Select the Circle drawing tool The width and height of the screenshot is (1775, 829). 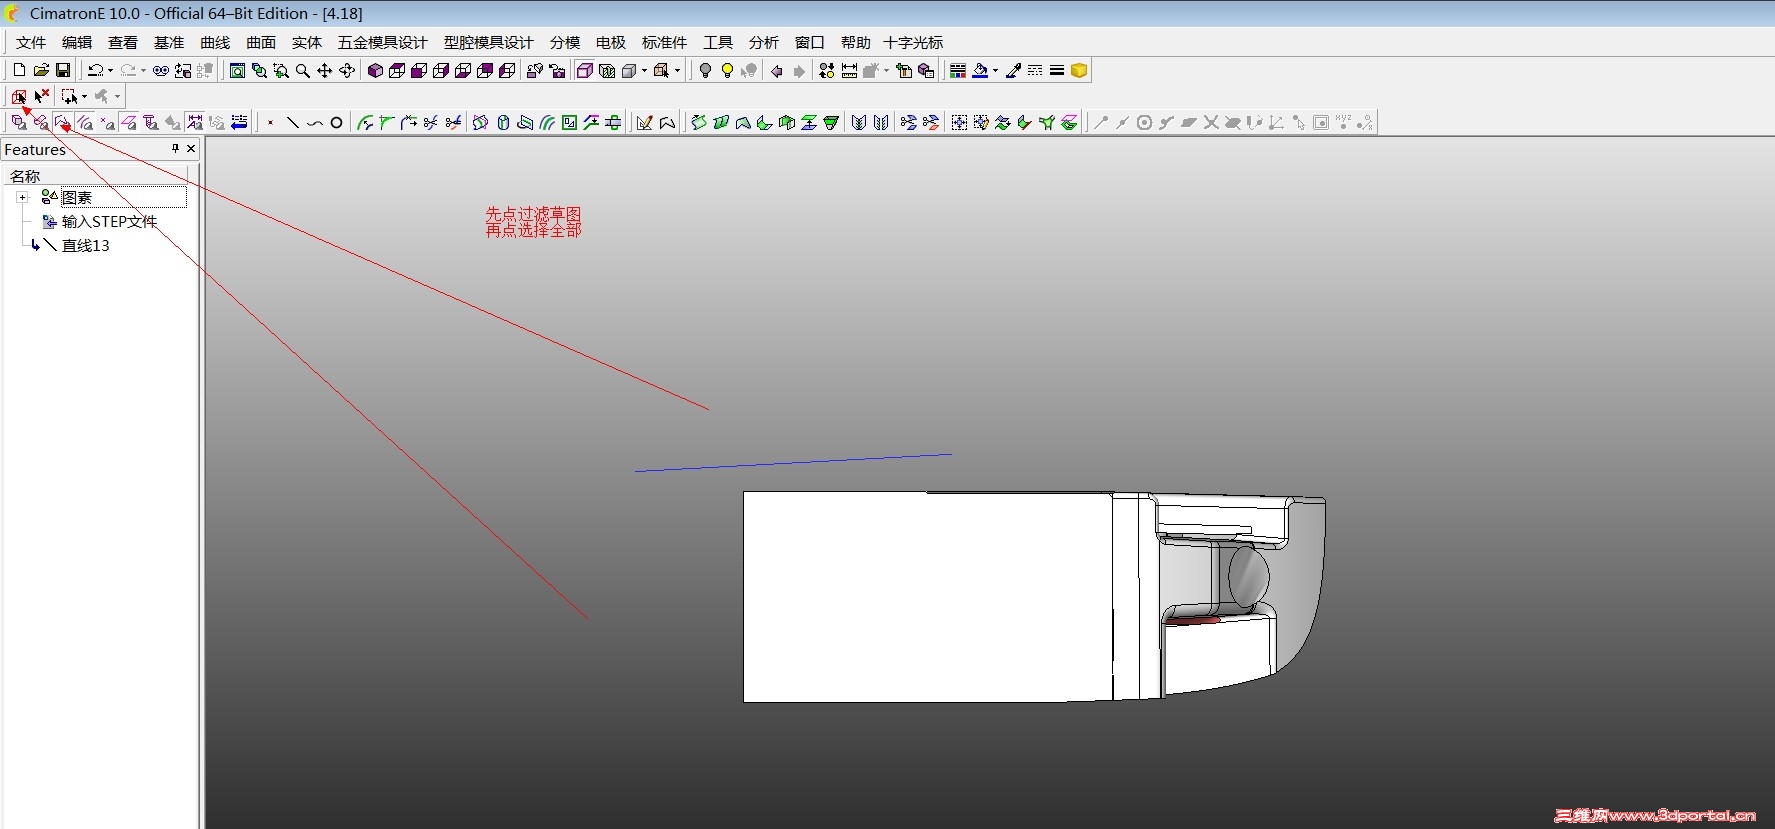(x=336, y=123)
